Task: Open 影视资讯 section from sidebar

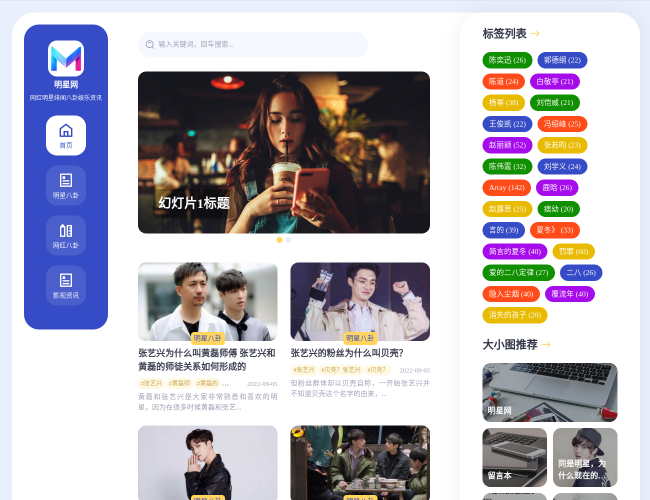Action: [66, 285]
